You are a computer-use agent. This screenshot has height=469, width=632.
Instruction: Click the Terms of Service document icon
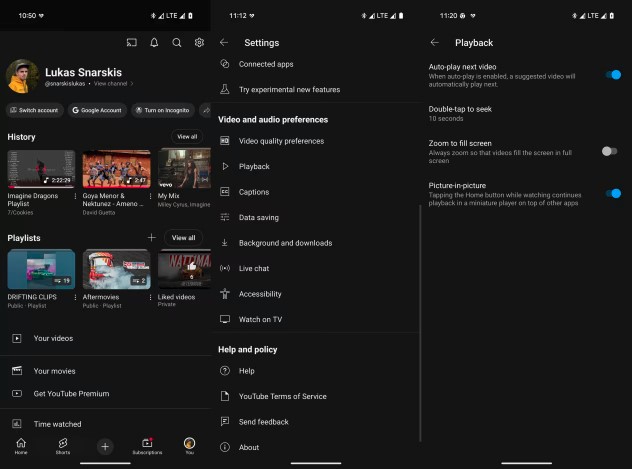click(225, 396)
